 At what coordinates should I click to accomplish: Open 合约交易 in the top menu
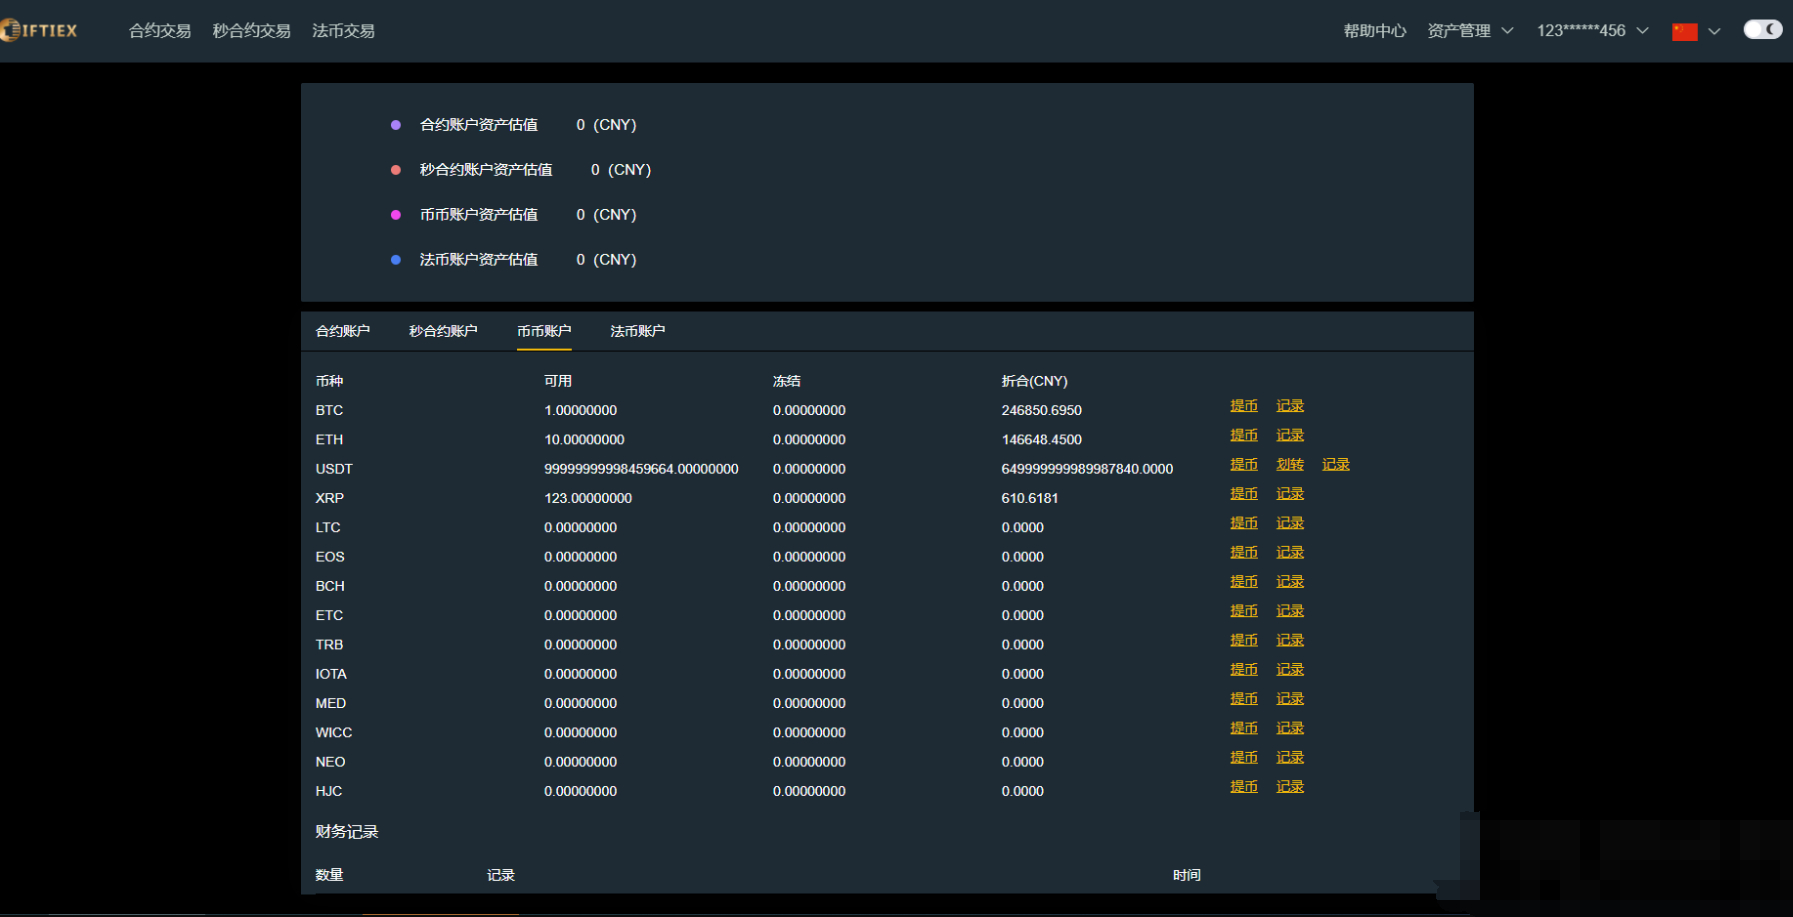click(160, 31)
